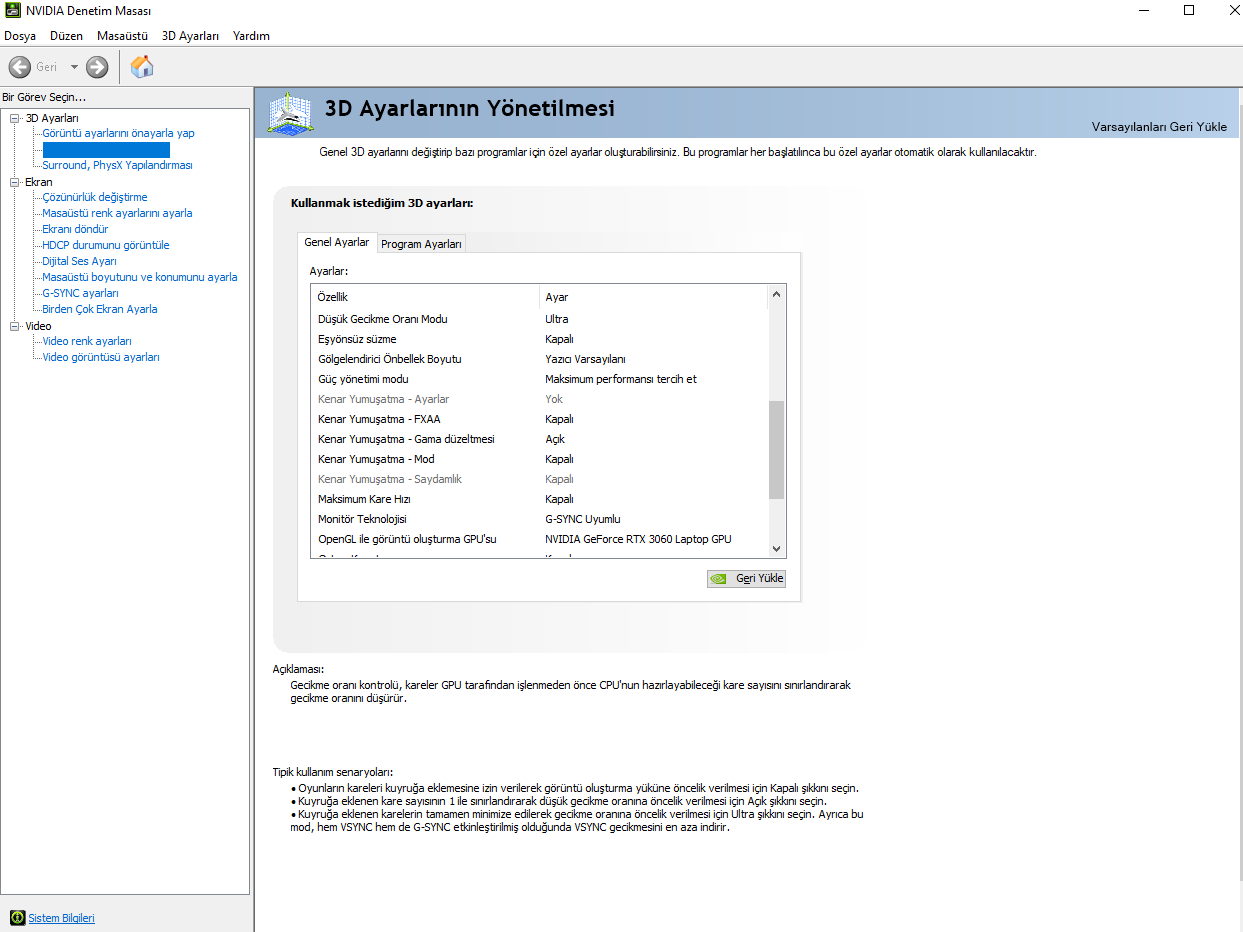The height and width of the screenshot is (932, 1243).
Task: Open Birden Çok Ekran Ayarla
Action: tap(99, 309)
